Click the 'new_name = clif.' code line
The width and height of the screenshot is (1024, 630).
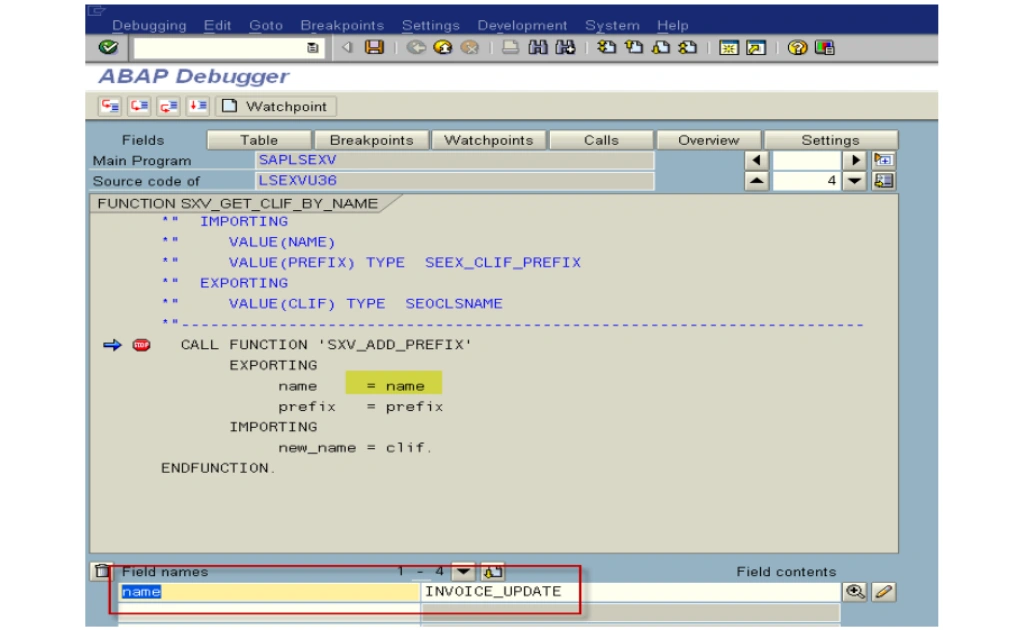click(x=355, y=448)
